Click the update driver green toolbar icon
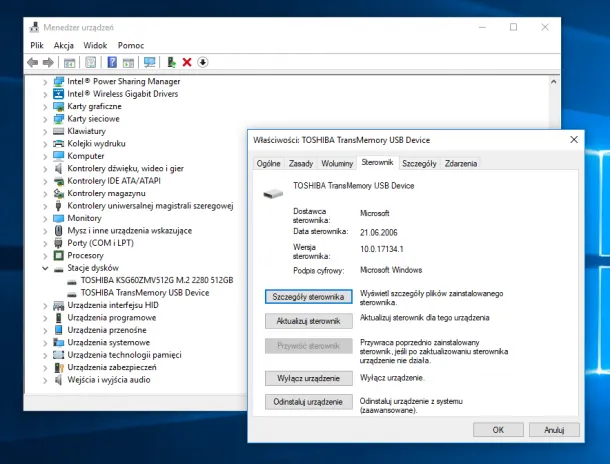 [172, 62]
